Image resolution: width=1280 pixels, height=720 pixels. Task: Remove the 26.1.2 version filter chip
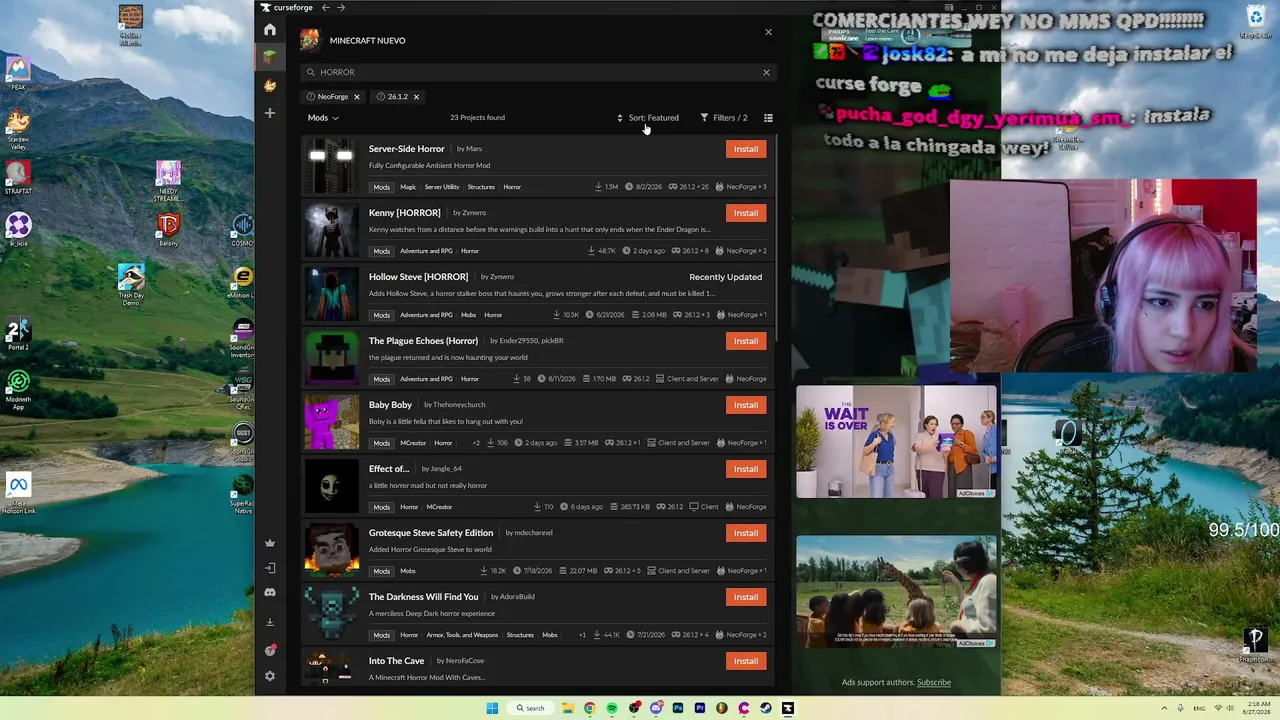[x=416, y=97]
